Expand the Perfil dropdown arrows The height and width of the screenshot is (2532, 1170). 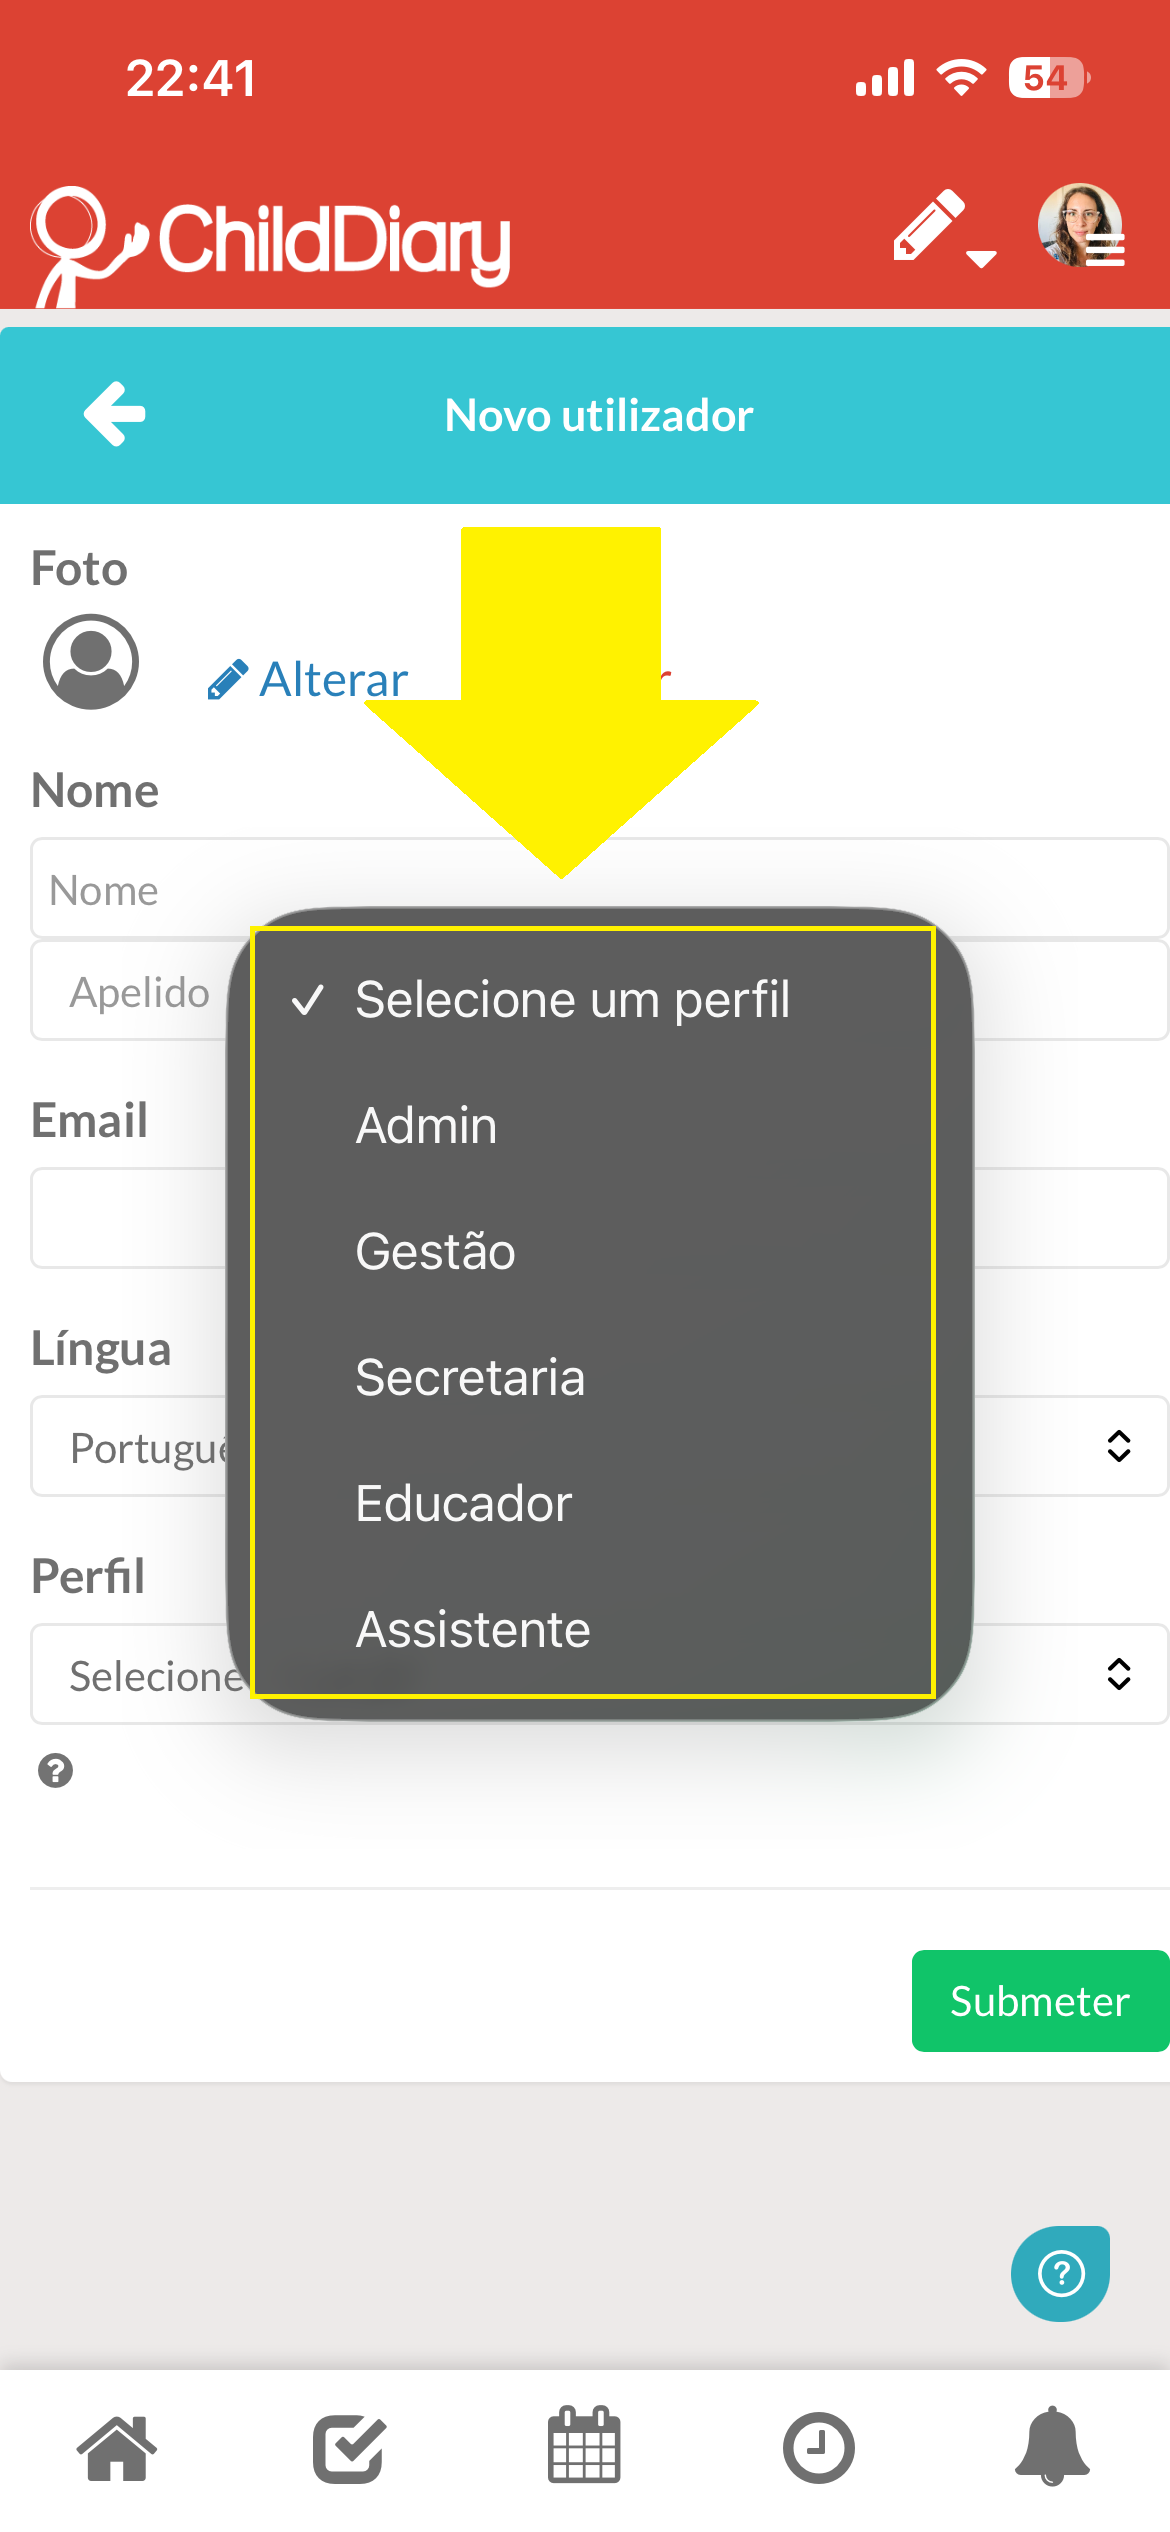[1119, 1674]
